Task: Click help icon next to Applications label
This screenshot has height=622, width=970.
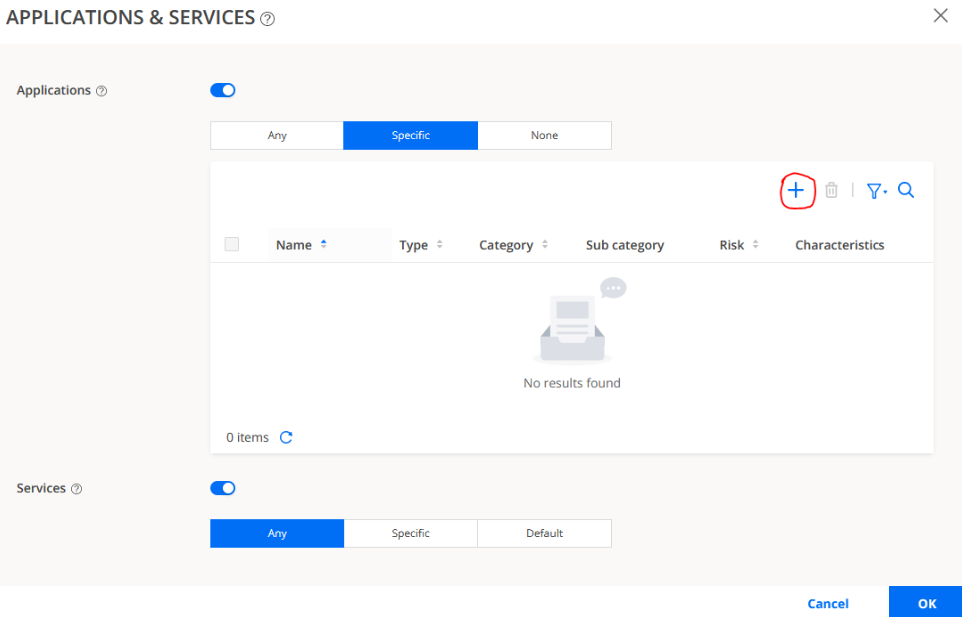Action: click(x=101, y=91)
